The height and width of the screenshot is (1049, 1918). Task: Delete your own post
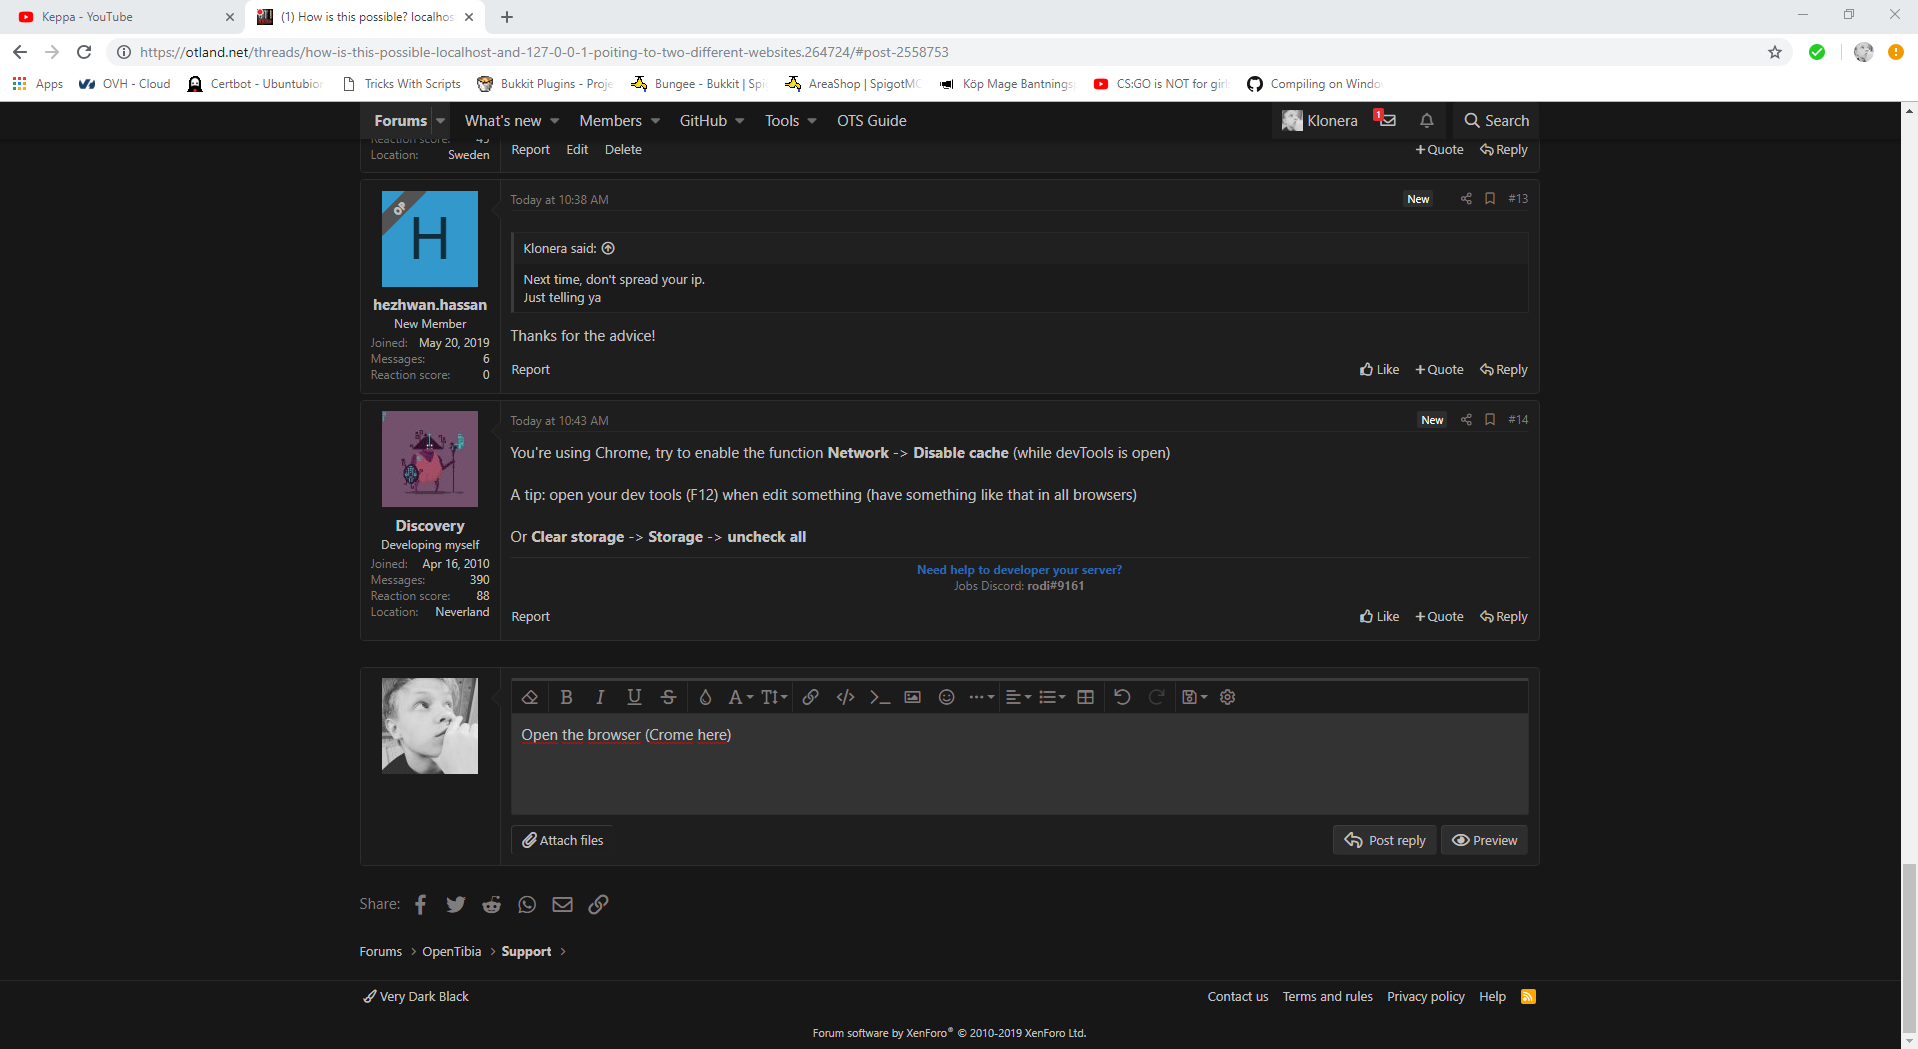tap(623, 150)
